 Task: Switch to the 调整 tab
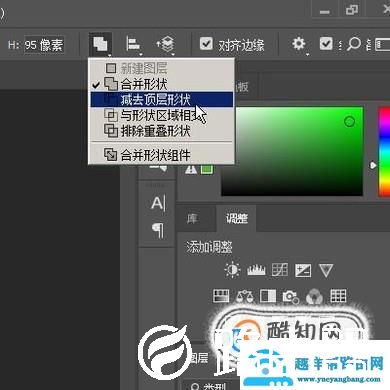pyautogui.click(x=237, y=218)
